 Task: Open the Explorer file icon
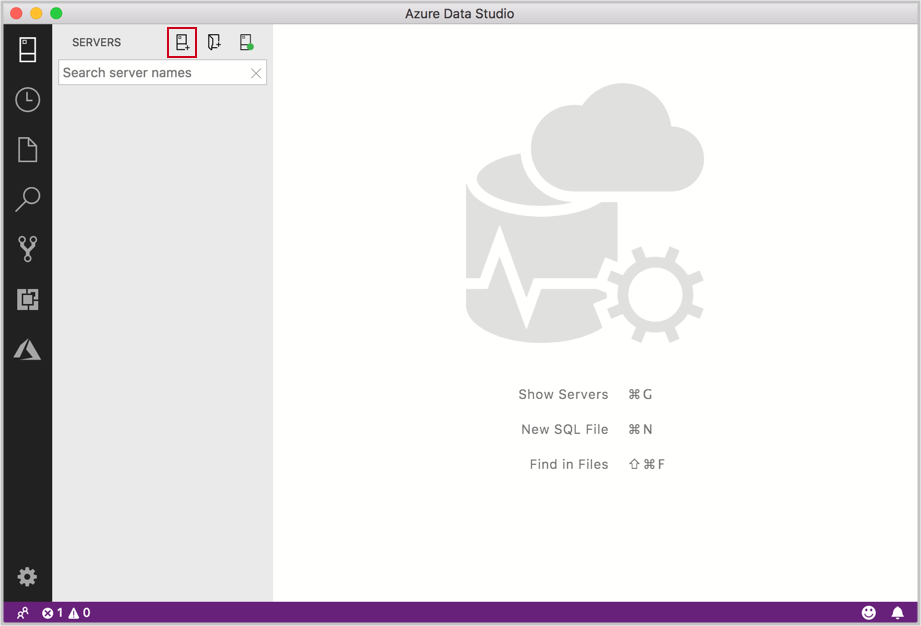tap(28, 150)
